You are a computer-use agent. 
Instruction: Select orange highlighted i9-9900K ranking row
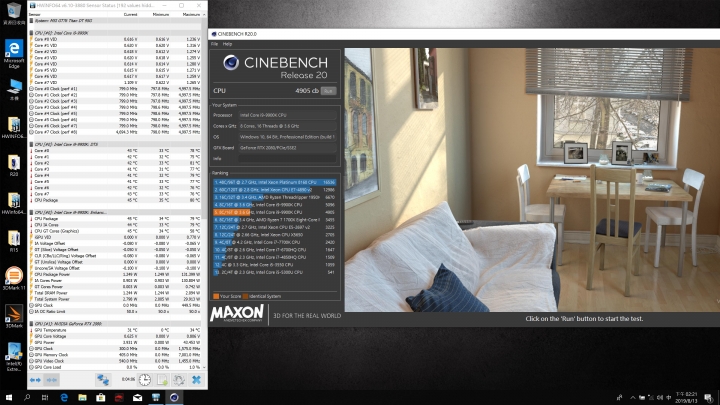(x=275, y=212)
